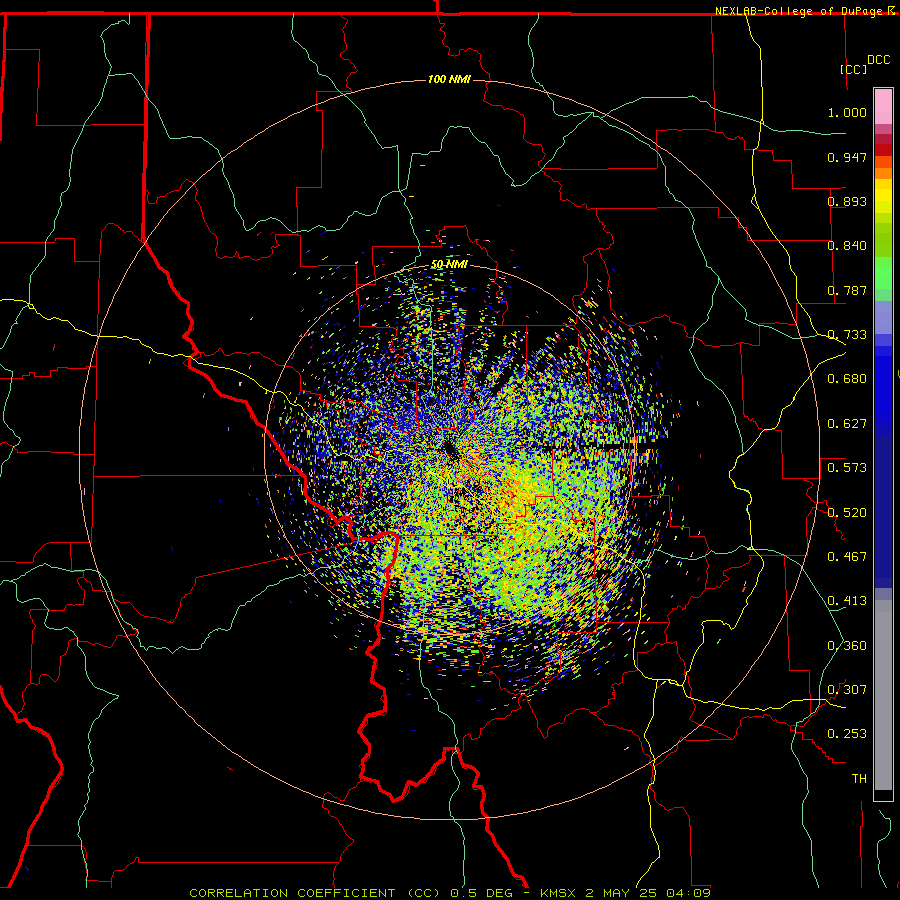The image size is (900, 900).
Task: Pick the red swatch on the color scale
Action: [x=883, y=149]
